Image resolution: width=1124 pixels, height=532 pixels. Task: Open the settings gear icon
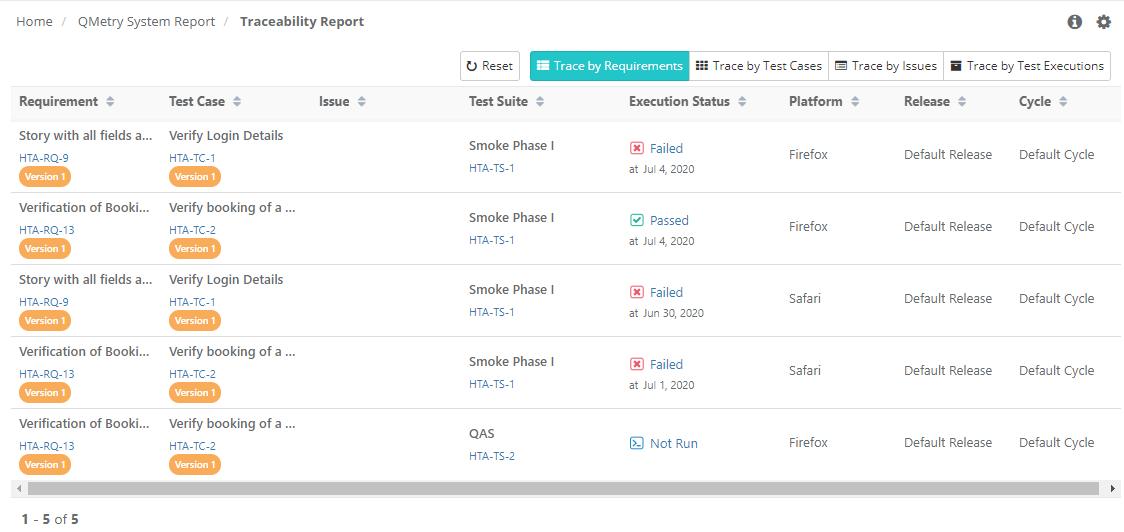[1103, 22]
